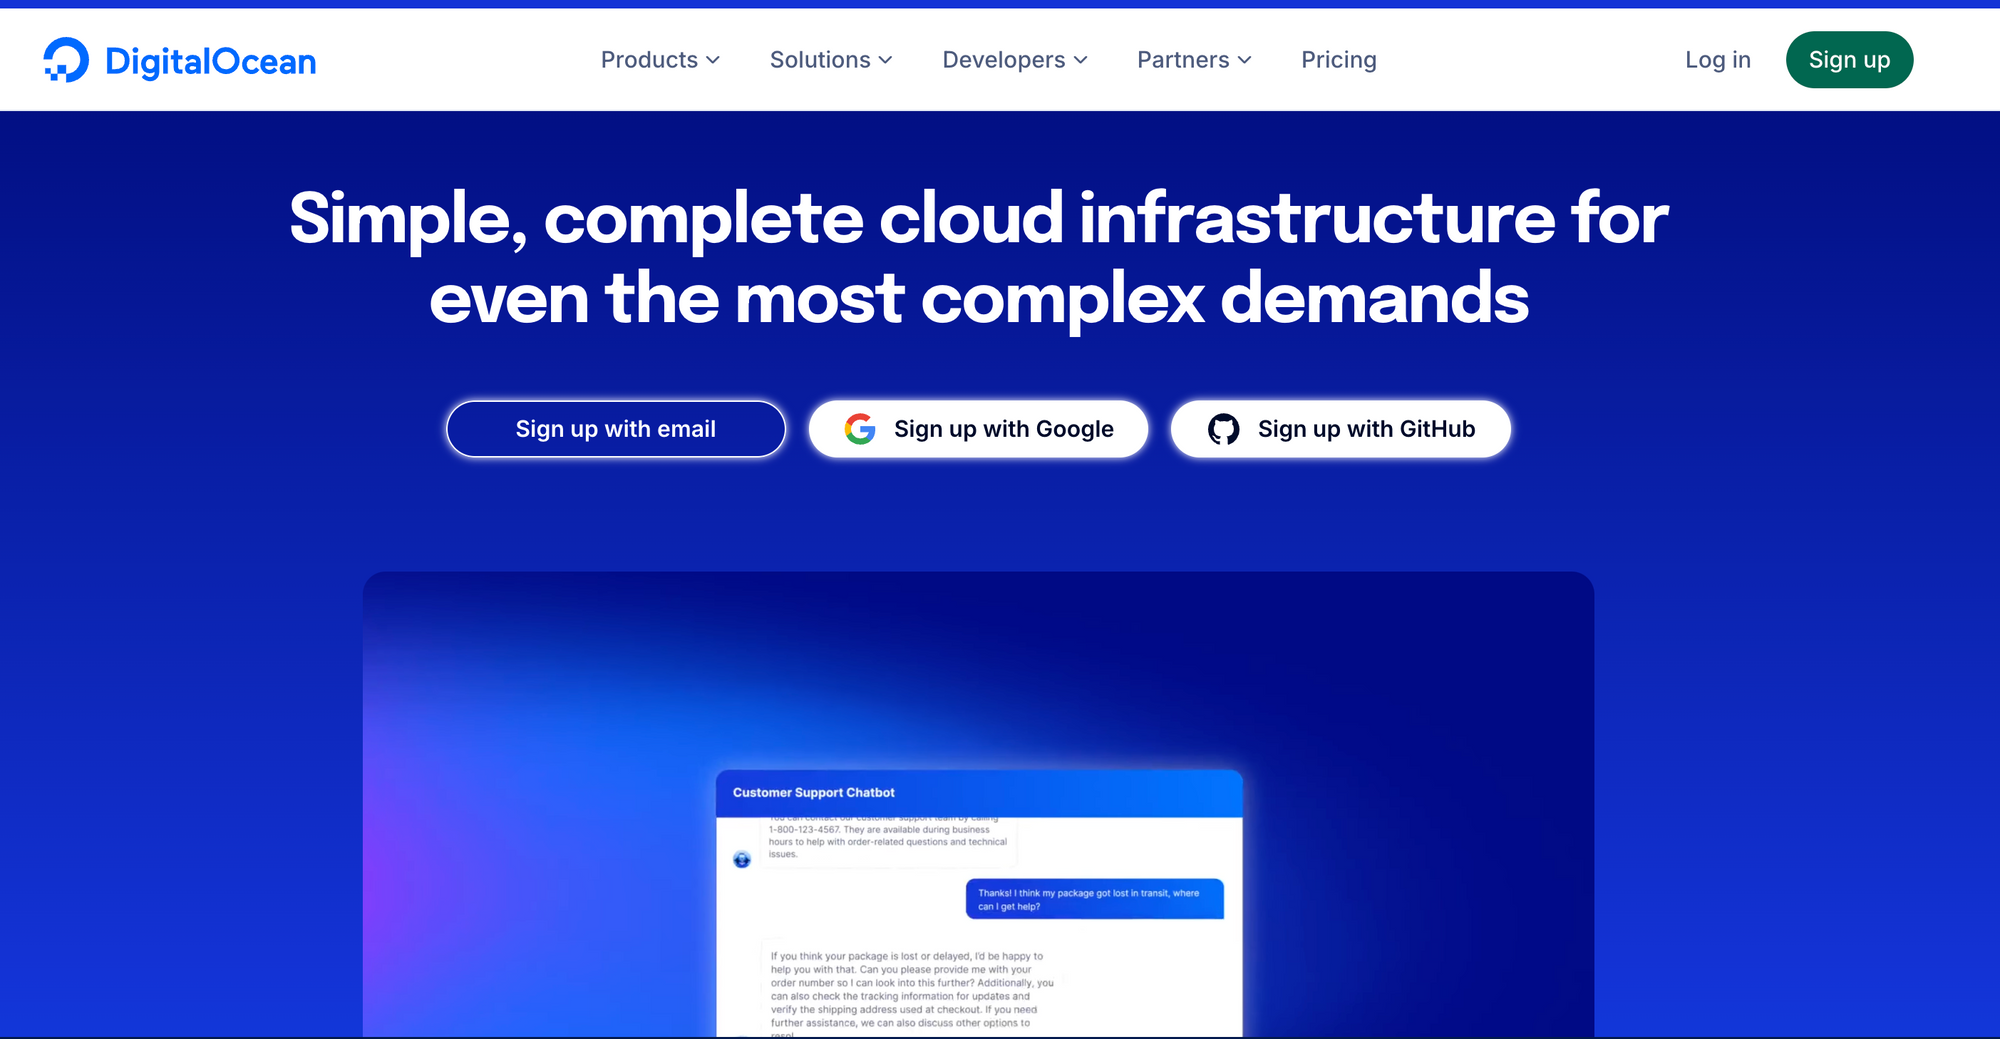Choose Sign up with Google
This screenshot has width=2000, height=1039.
pyautogui.click(x=978, y=429)
